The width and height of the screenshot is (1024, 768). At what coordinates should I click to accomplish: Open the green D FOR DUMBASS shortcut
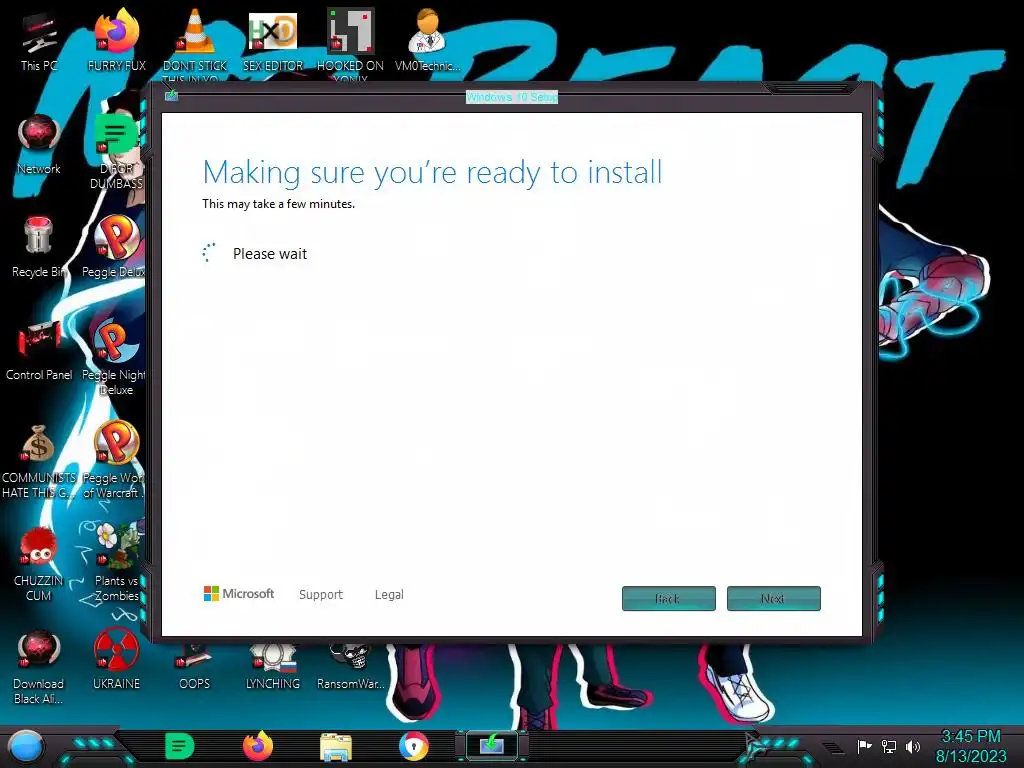tap(116, 150)
